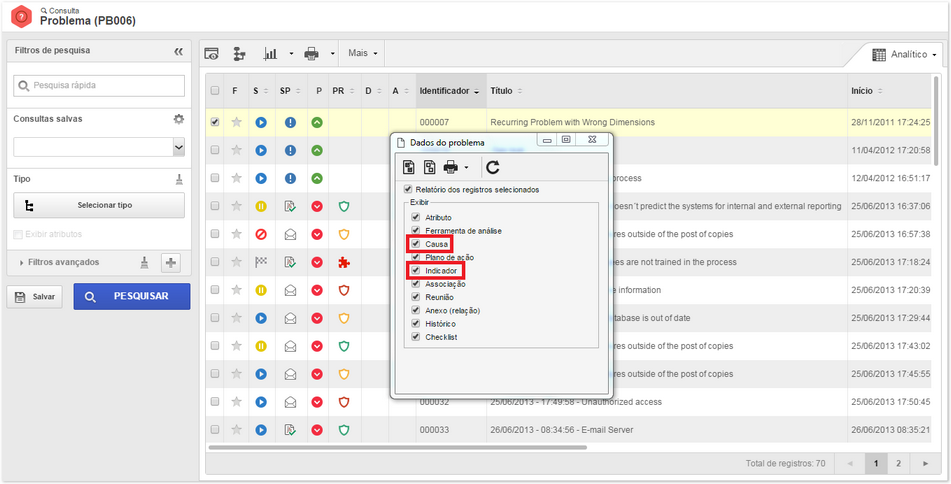
Task: Click the grid horizontal scrollbar
Action: click(397, 448)
